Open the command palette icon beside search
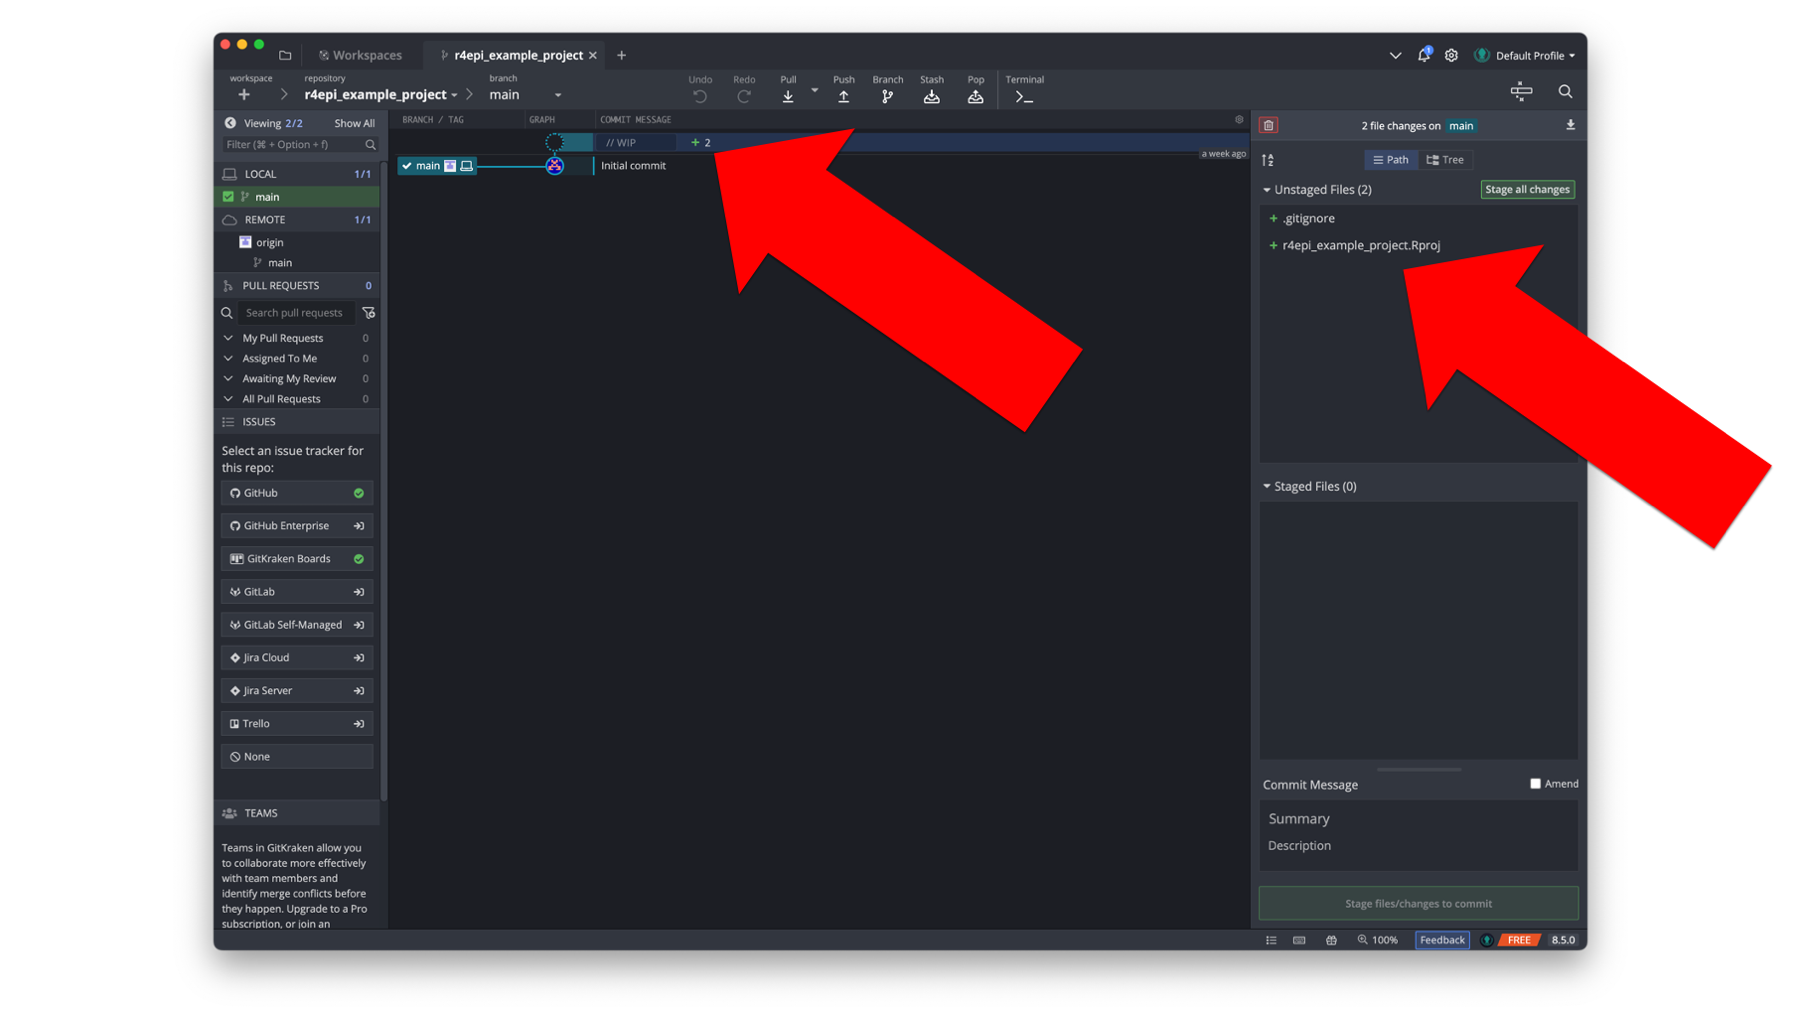The width and height of the screenshot is (1801, 1013). coord(1521,92)
